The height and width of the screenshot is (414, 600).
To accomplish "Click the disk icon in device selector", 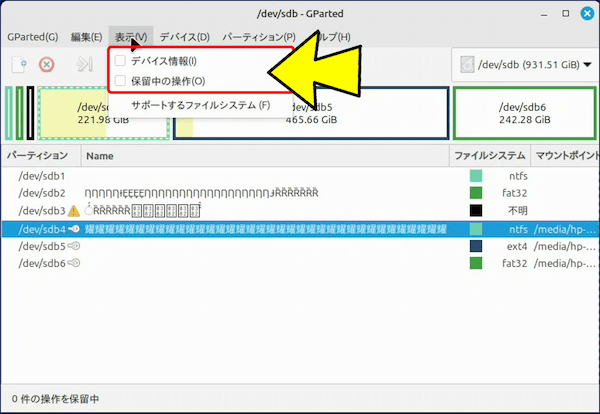I will (x=468, y=66).
